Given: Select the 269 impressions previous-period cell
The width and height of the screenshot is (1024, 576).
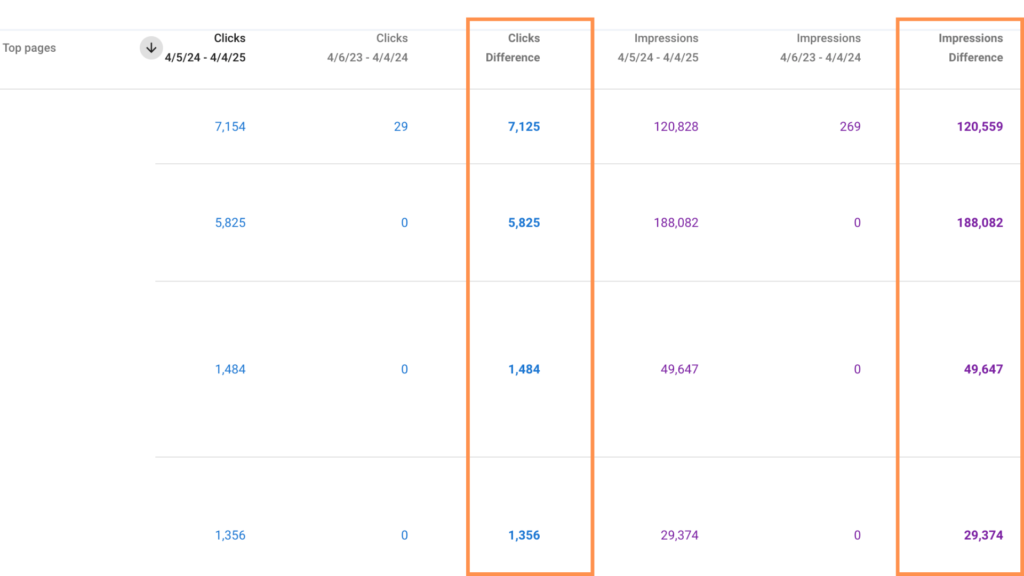Looking at the screenshot, I should [850, 127].
